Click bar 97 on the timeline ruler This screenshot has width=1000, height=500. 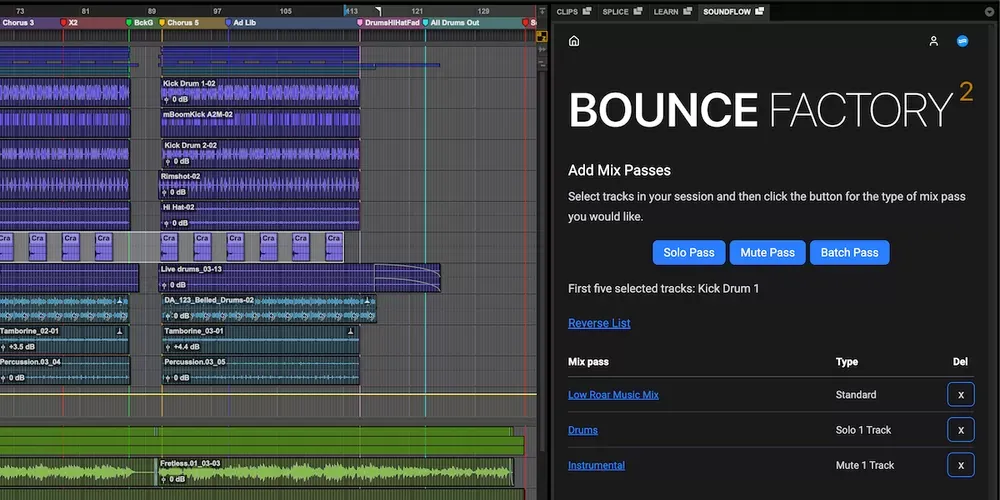tap(217, 11)
